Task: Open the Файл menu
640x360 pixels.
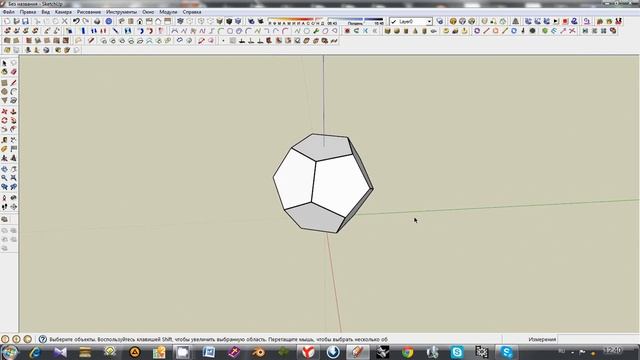Action: click(8, 12)
